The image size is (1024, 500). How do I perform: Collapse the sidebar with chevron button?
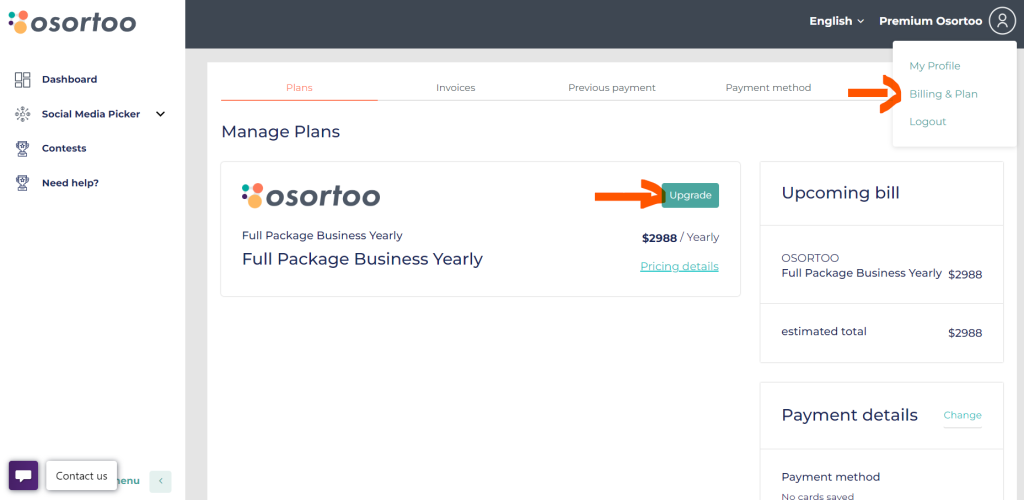point(161,482)
